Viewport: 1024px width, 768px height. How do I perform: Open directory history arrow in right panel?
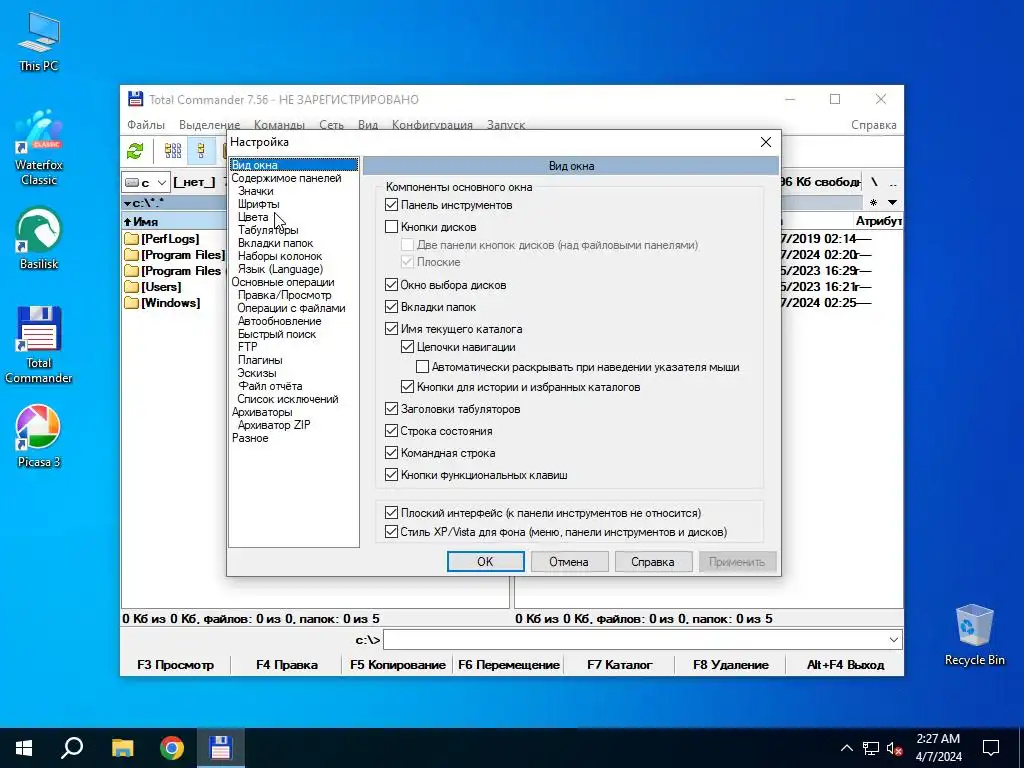(x=892, y=202)
